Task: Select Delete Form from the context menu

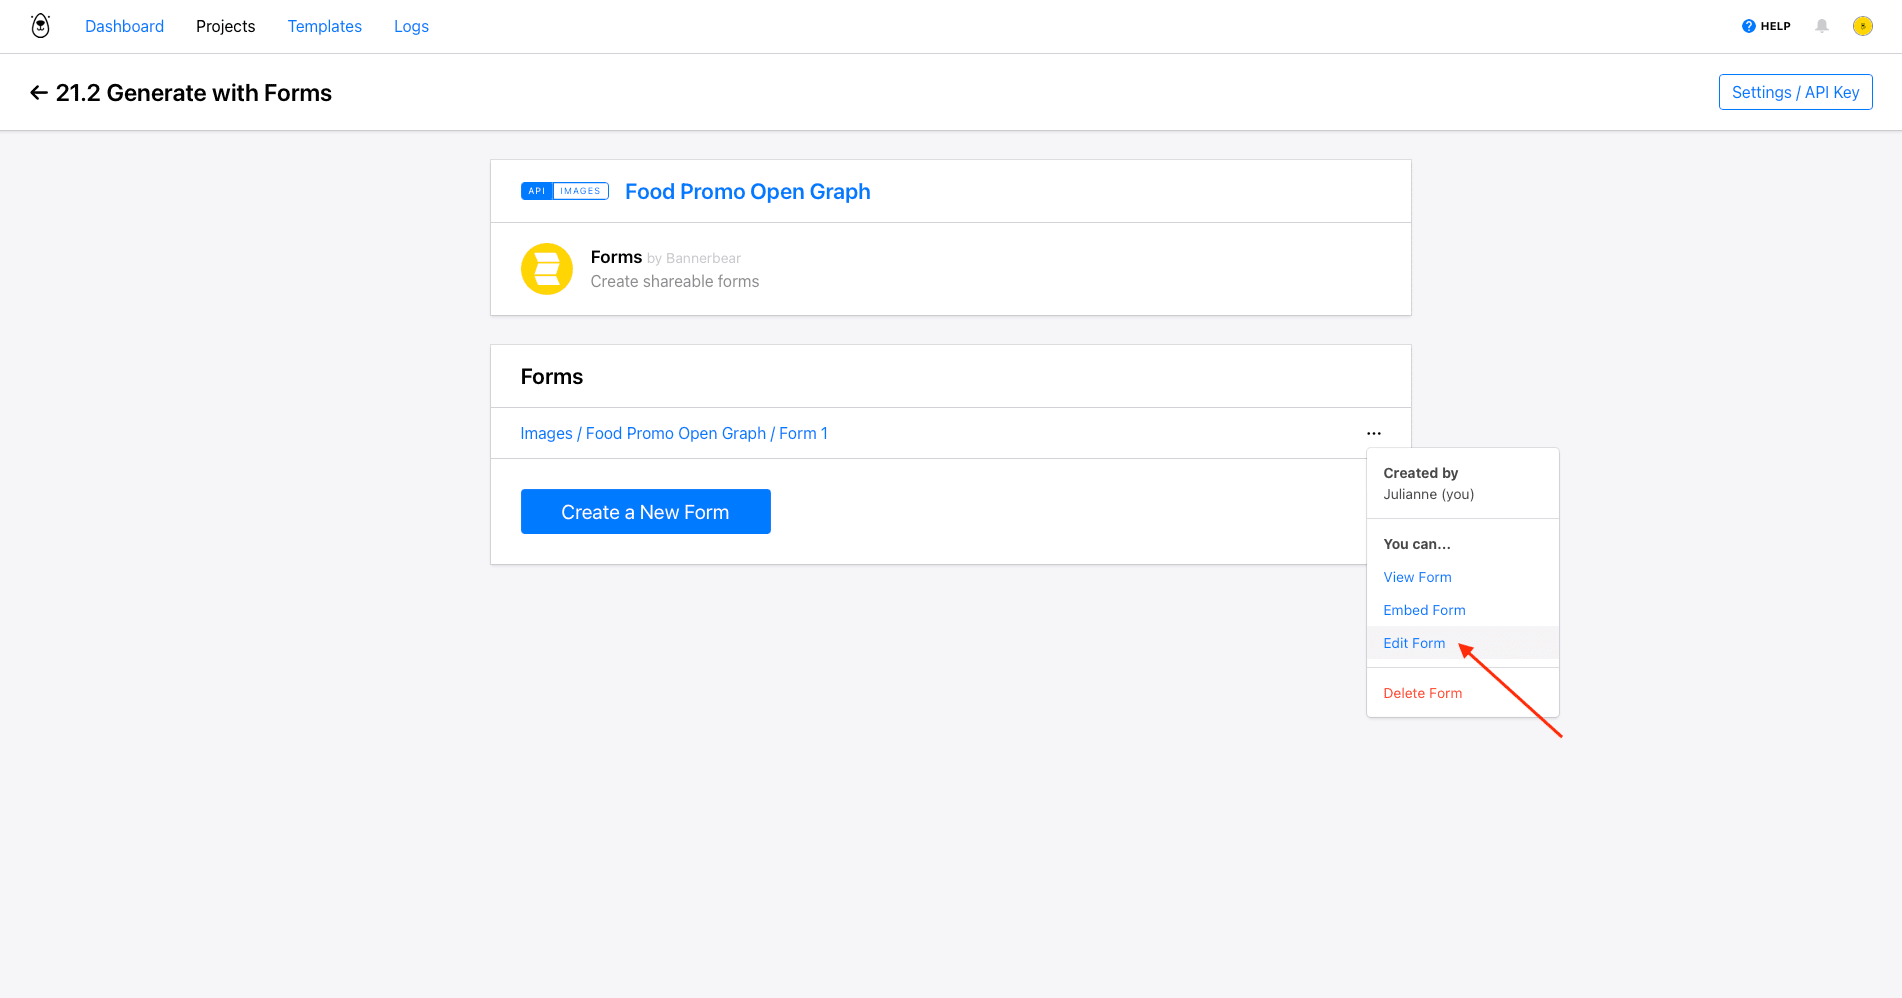Action: pyautogui.click(x=1422, y=692)
